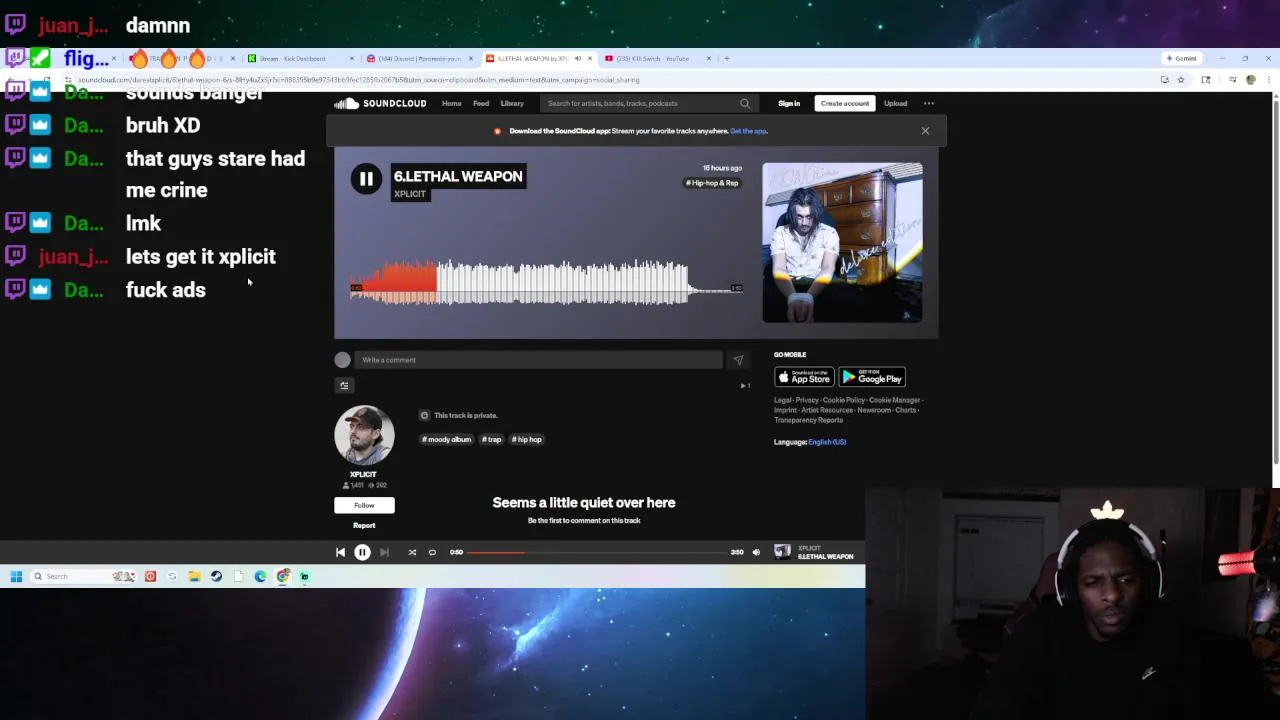Click the browser address bar URL
1280x720 pixels.
tap(358, 80)
